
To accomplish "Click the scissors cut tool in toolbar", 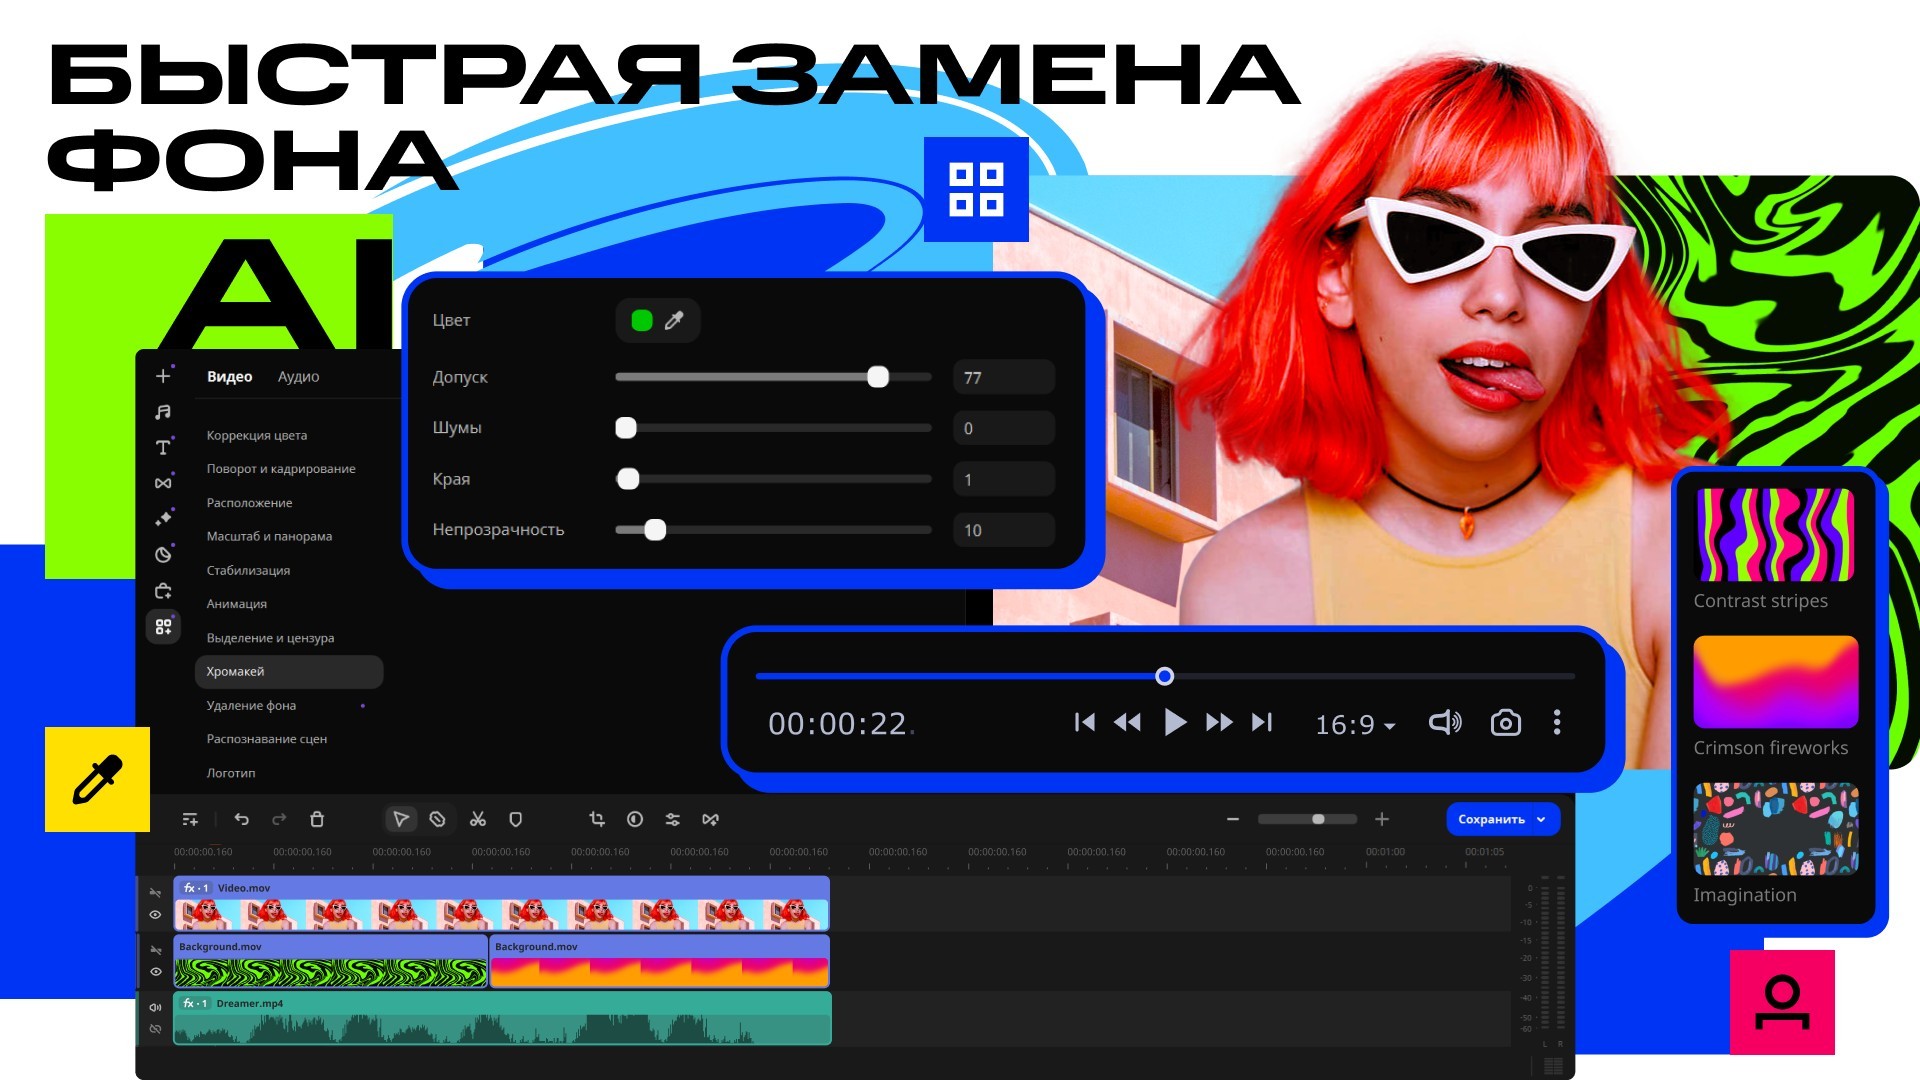I will pyautogui.click(x=478, y=819).
